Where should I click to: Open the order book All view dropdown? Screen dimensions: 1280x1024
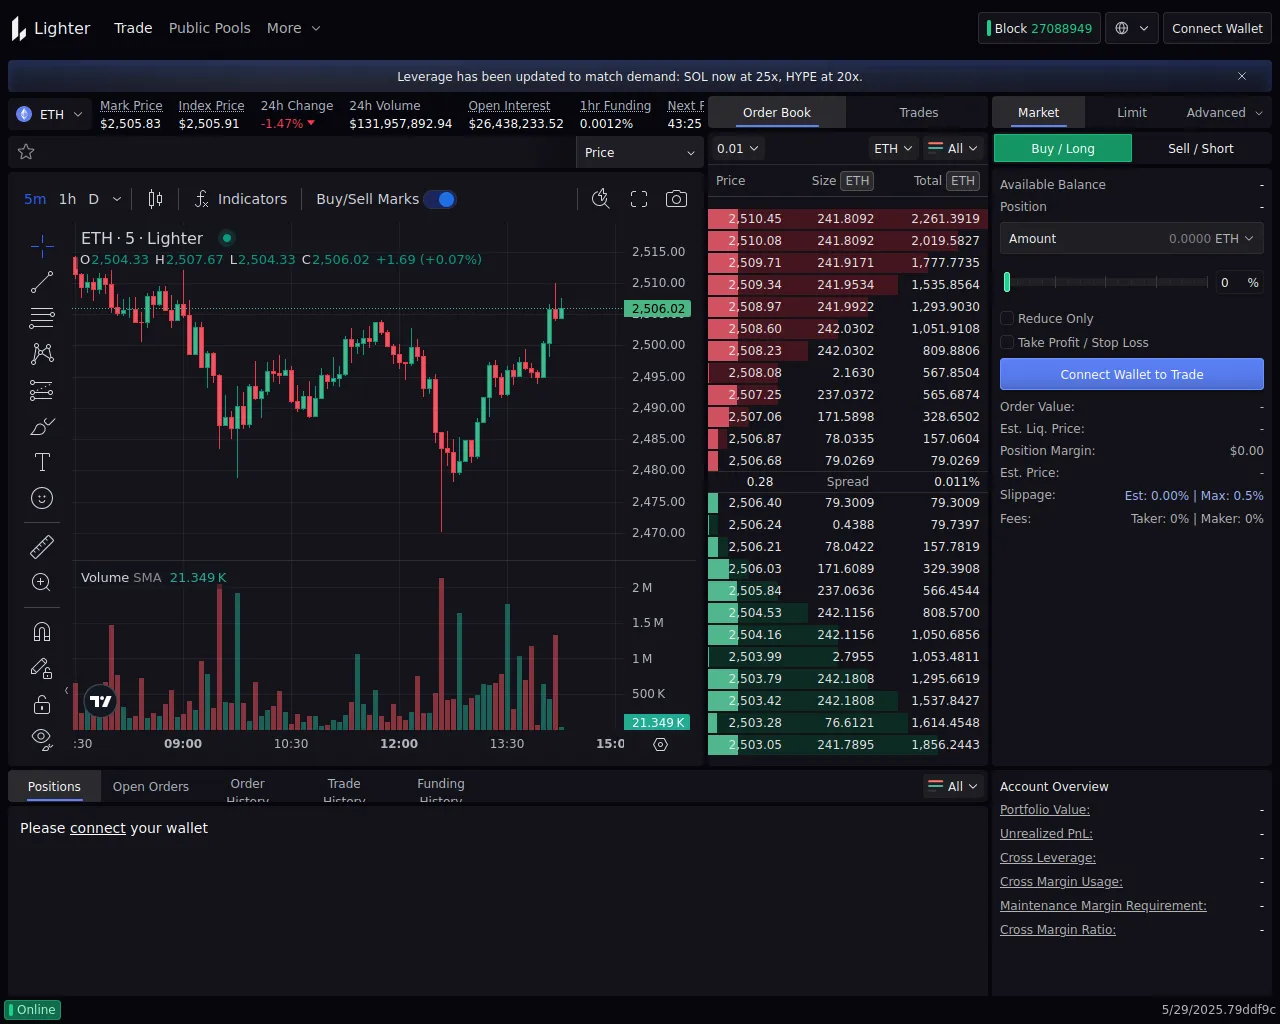click(953, 148)
